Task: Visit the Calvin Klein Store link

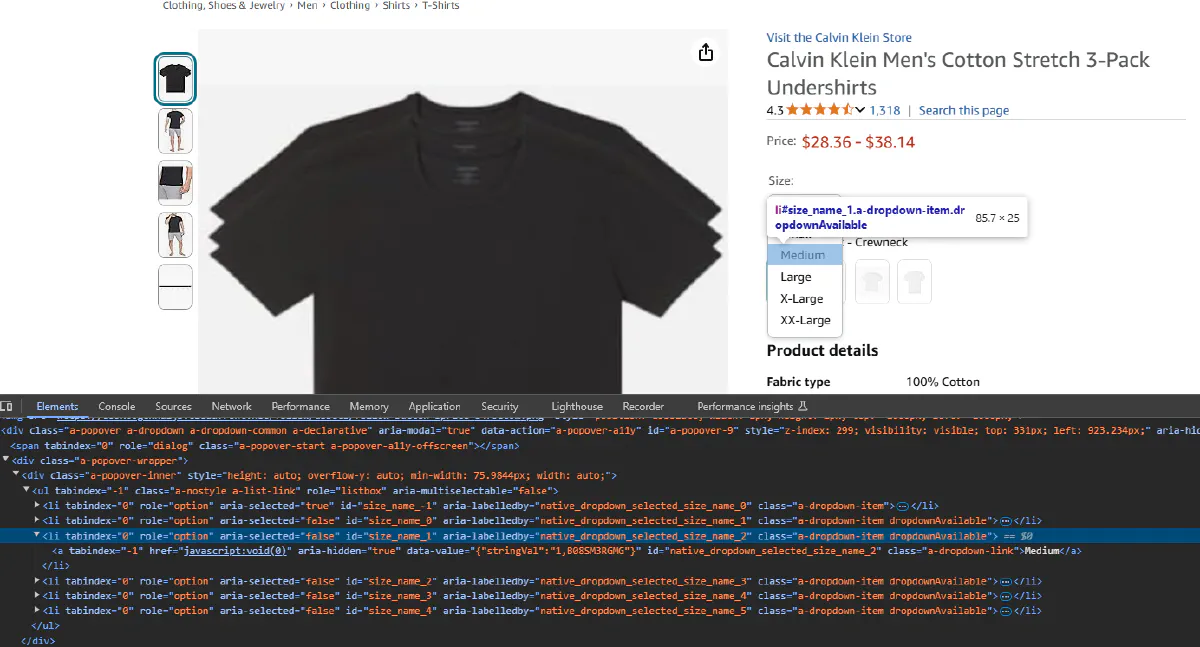Action: (839, 38)
